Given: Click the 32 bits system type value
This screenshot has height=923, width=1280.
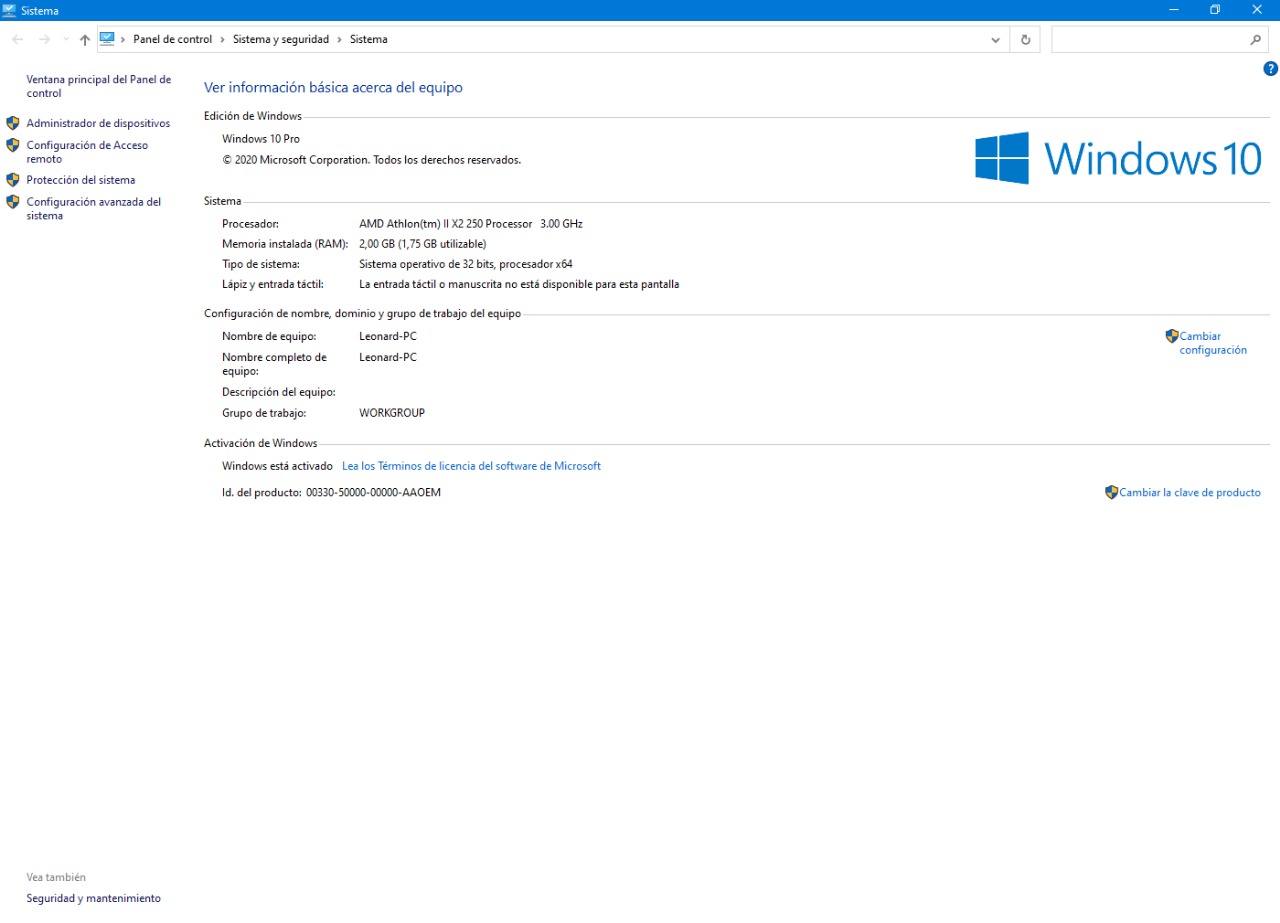Looking at the screenshot, I should coord(466,264).
